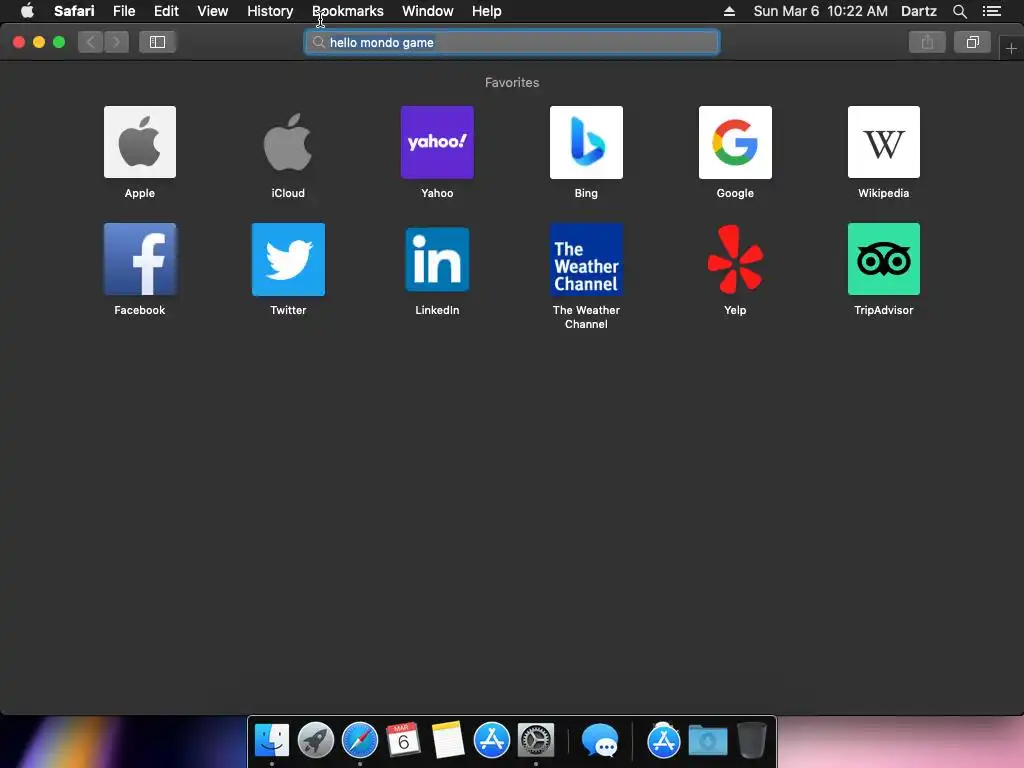
Task: Open the Wikipedia favorite
Action: point(884,142)
